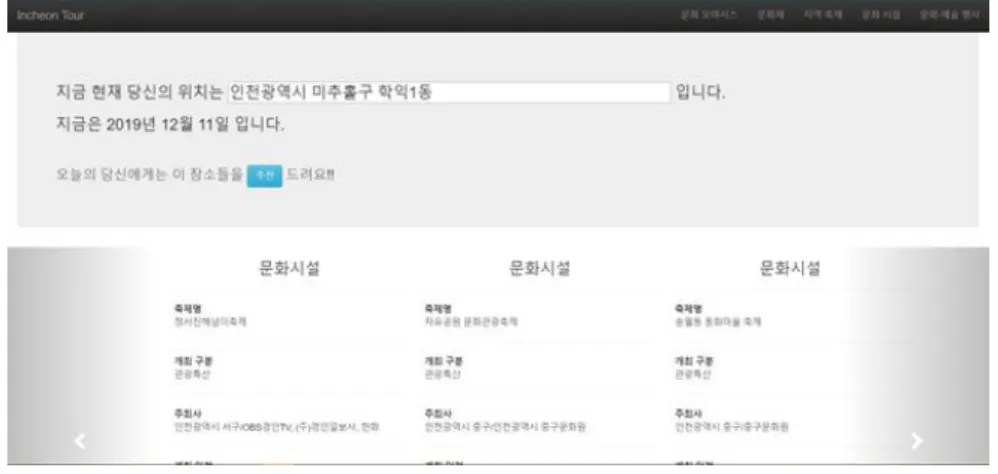The image size is (998, 474).
Task: Go to previous carousel slide arrow
Action: 80,441
